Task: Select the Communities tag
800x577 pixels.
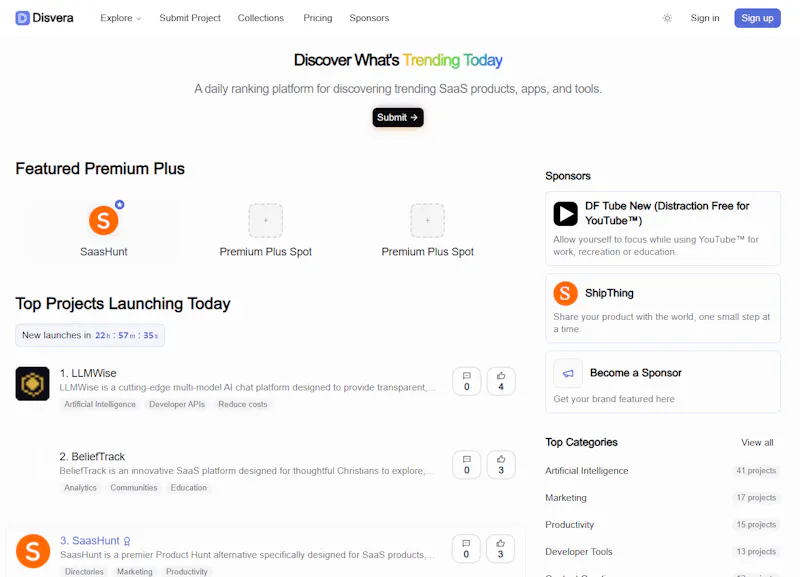Action: [134, 488]
